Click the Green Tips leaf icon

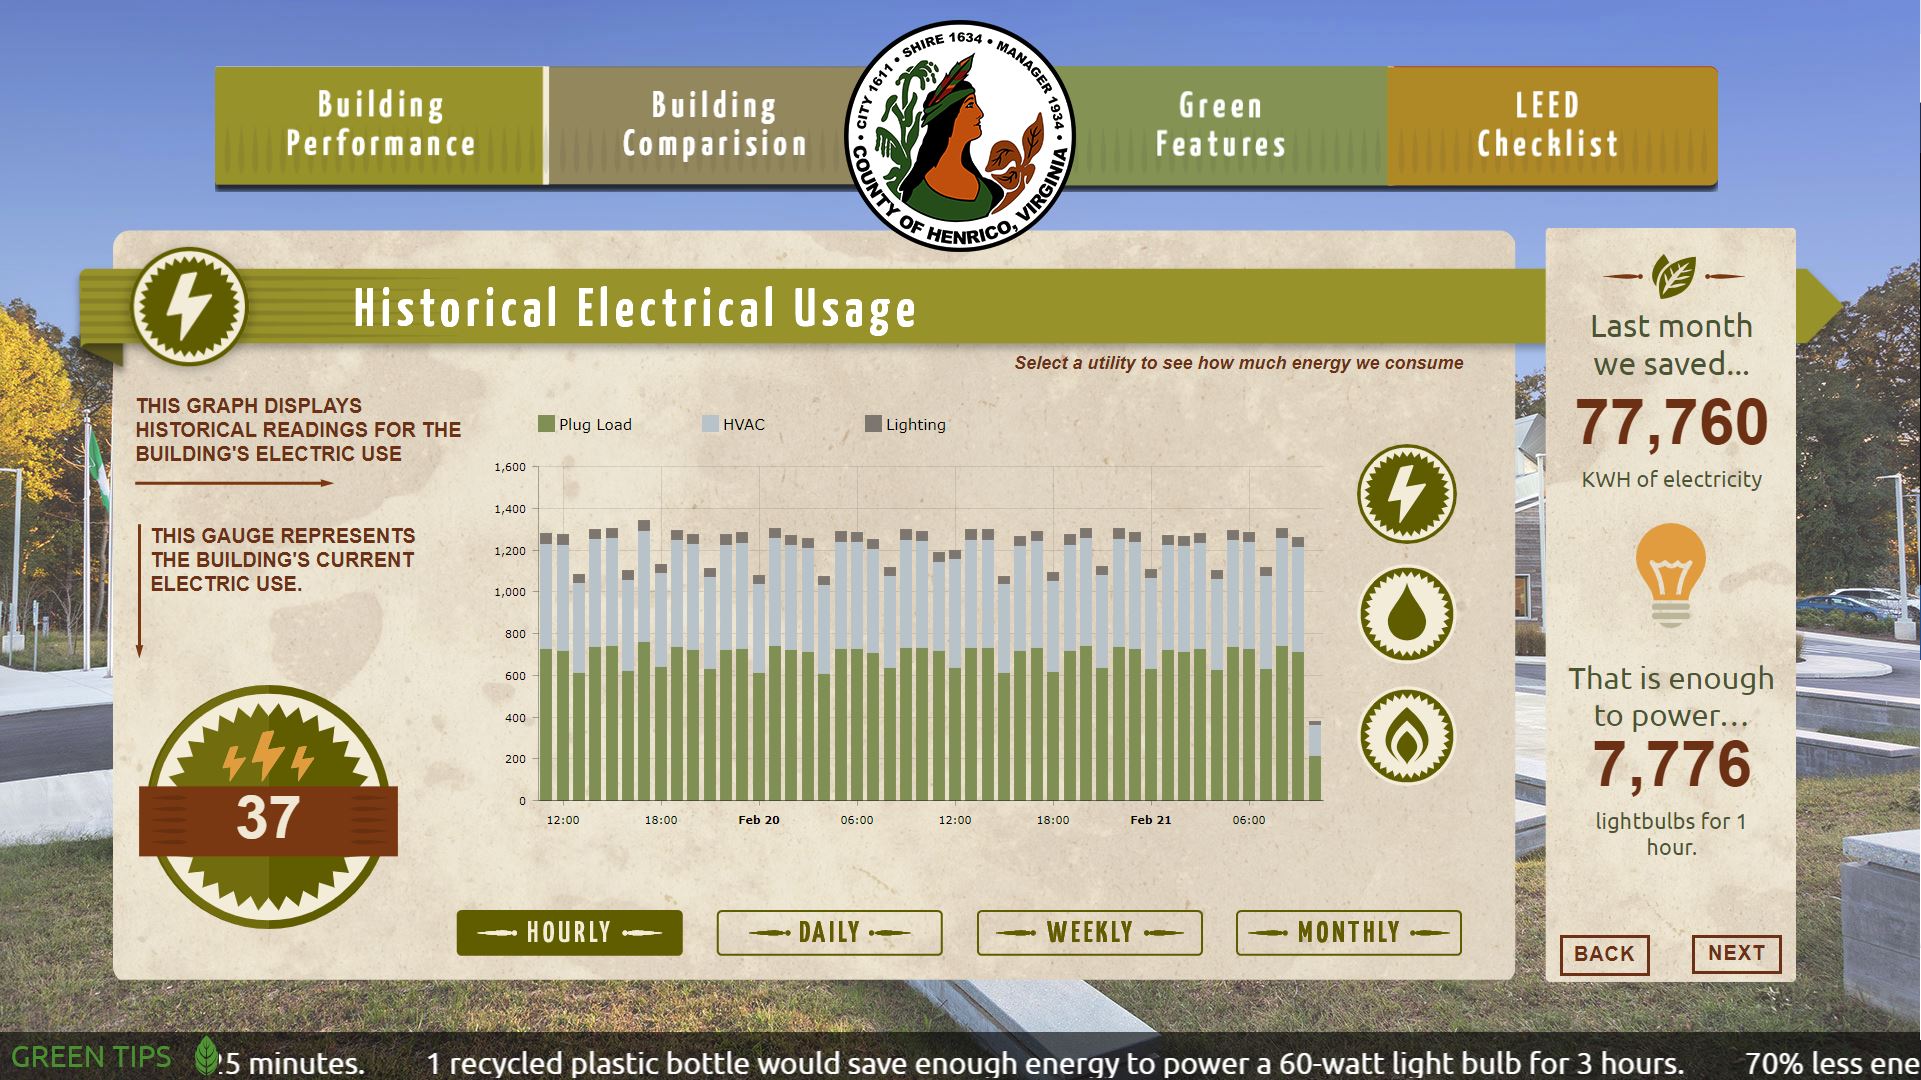206,1056
